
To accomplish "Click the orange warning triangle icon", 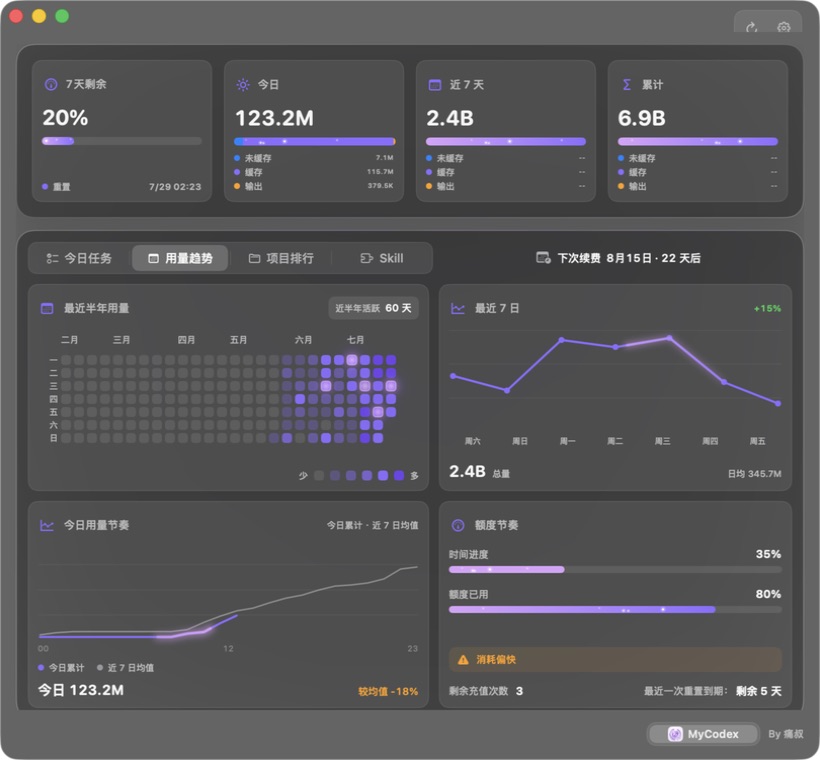I will pos(463,660).
